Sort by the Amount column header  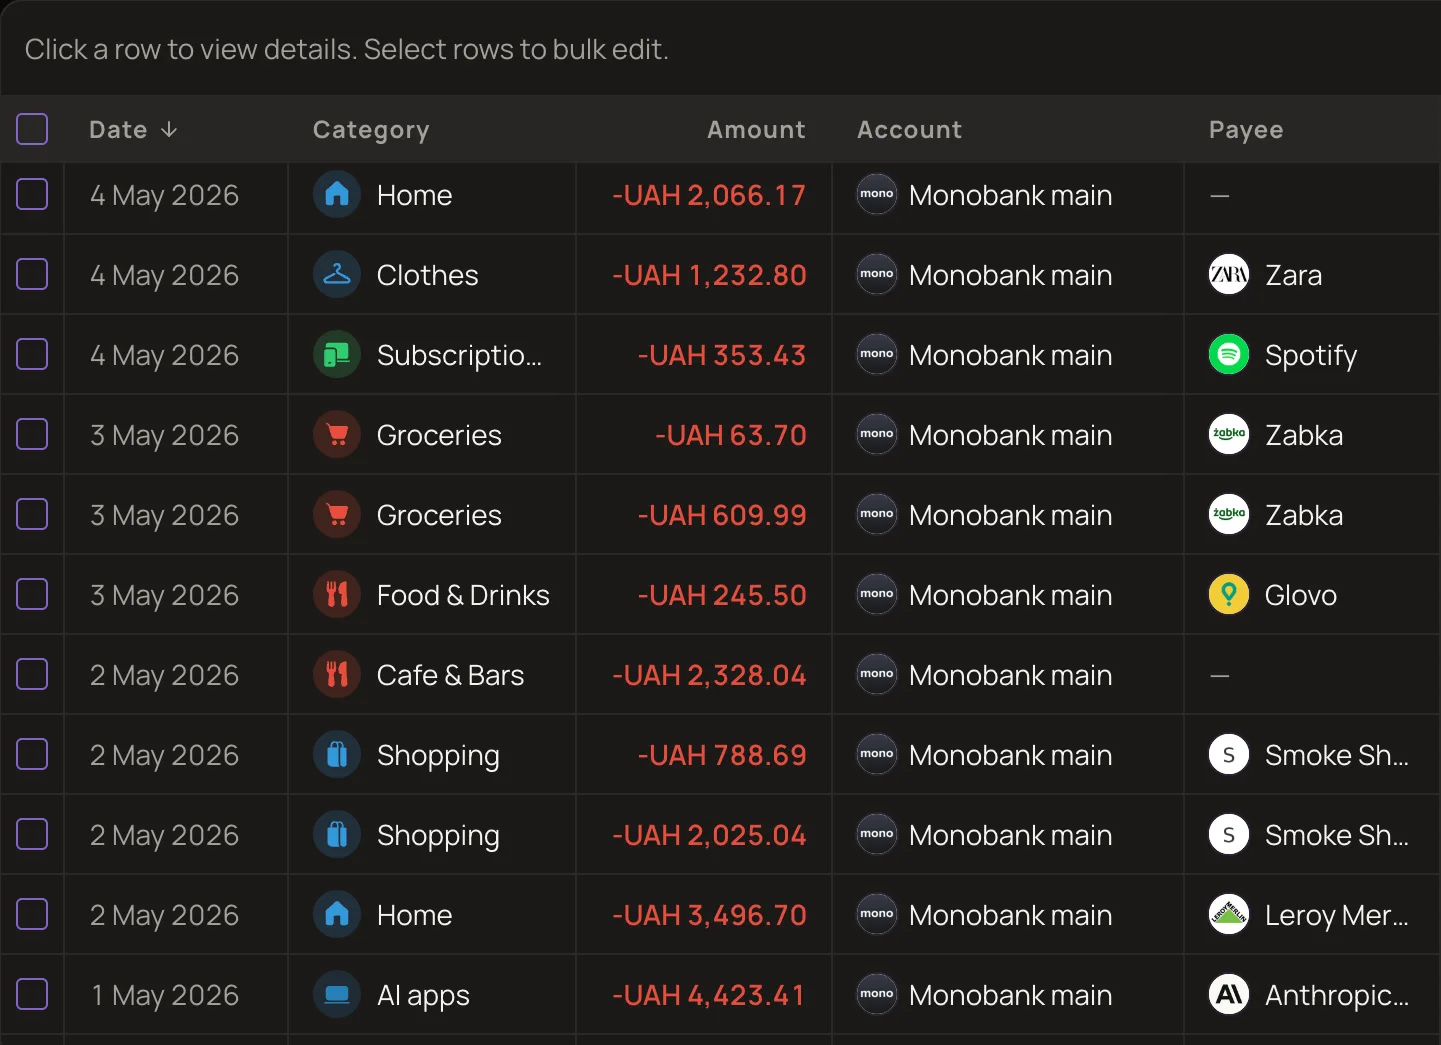(x=756, y=130)
